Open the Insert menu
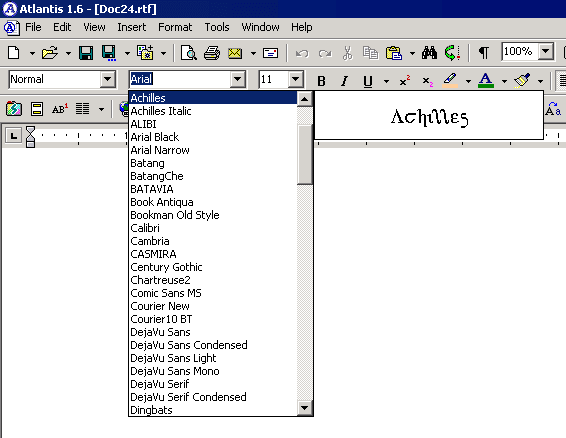This screenshot has height=438, width=566. pyautogui.click(x=131, y=27)
